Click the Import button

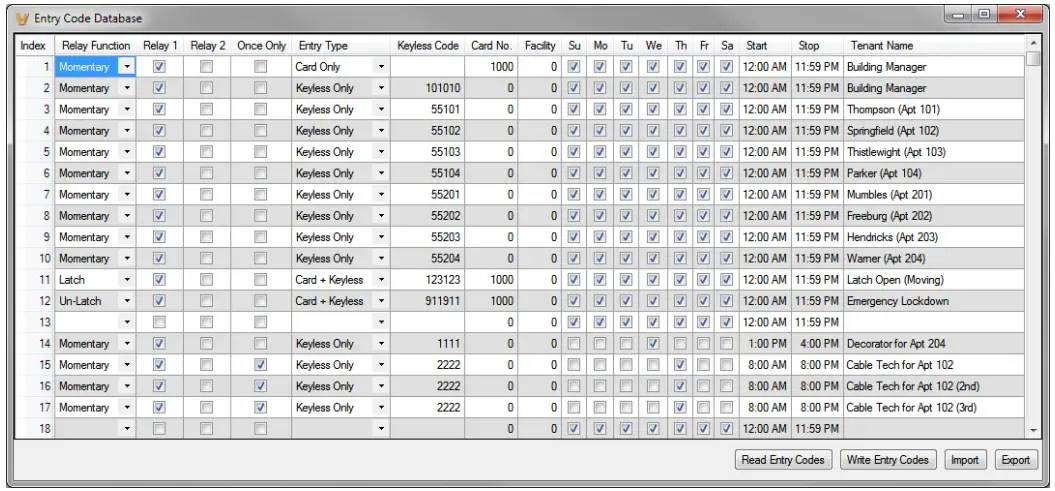coord(965,460)
